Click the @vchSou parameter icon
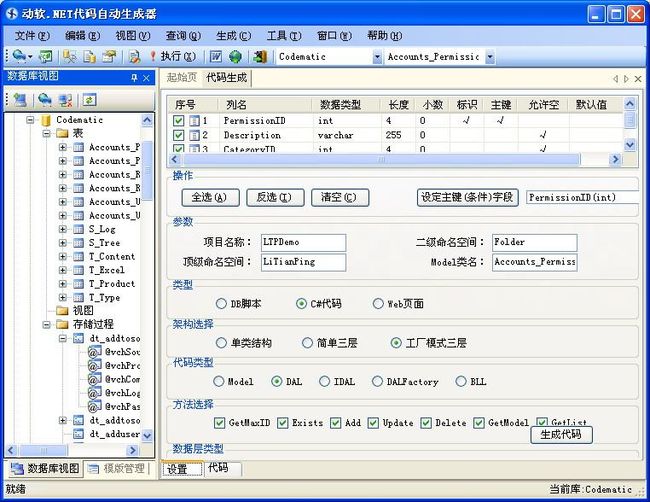The height and width of the screenshot is (502, 650). tap(95, 352)
